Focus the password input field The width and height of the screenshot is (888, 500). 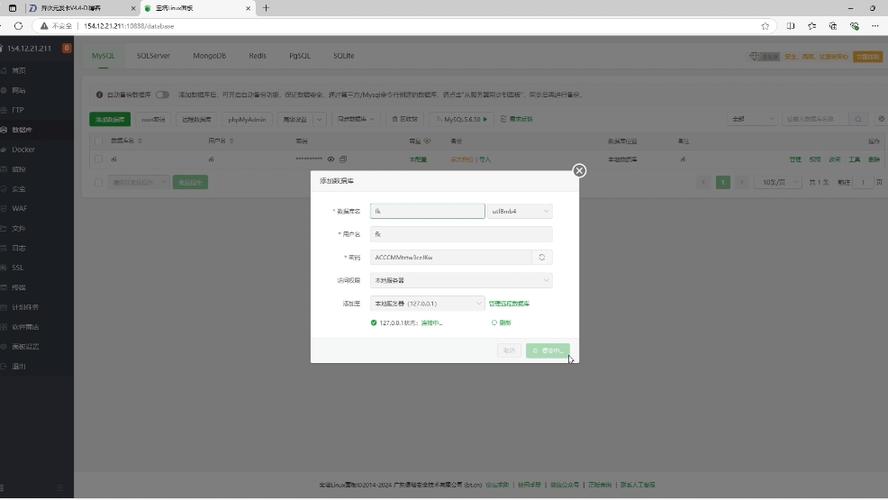(x=451, y=257)
